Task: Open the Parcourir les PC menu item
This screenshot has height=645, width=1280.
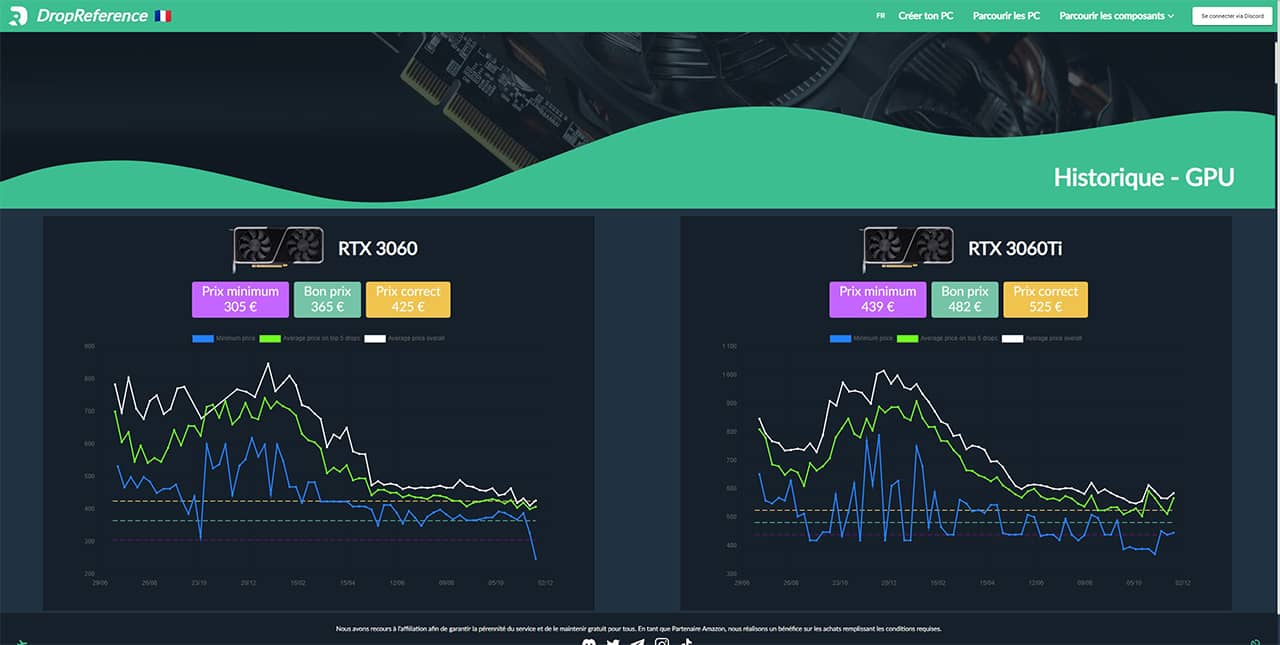Action: point(1006,16)
